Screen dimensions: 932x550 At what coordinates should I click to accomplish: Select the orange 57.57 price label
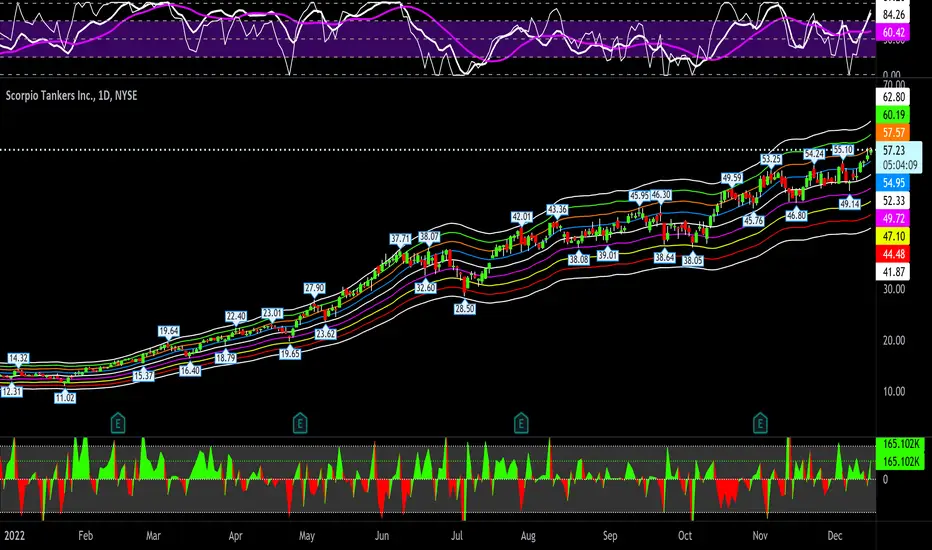893,133
